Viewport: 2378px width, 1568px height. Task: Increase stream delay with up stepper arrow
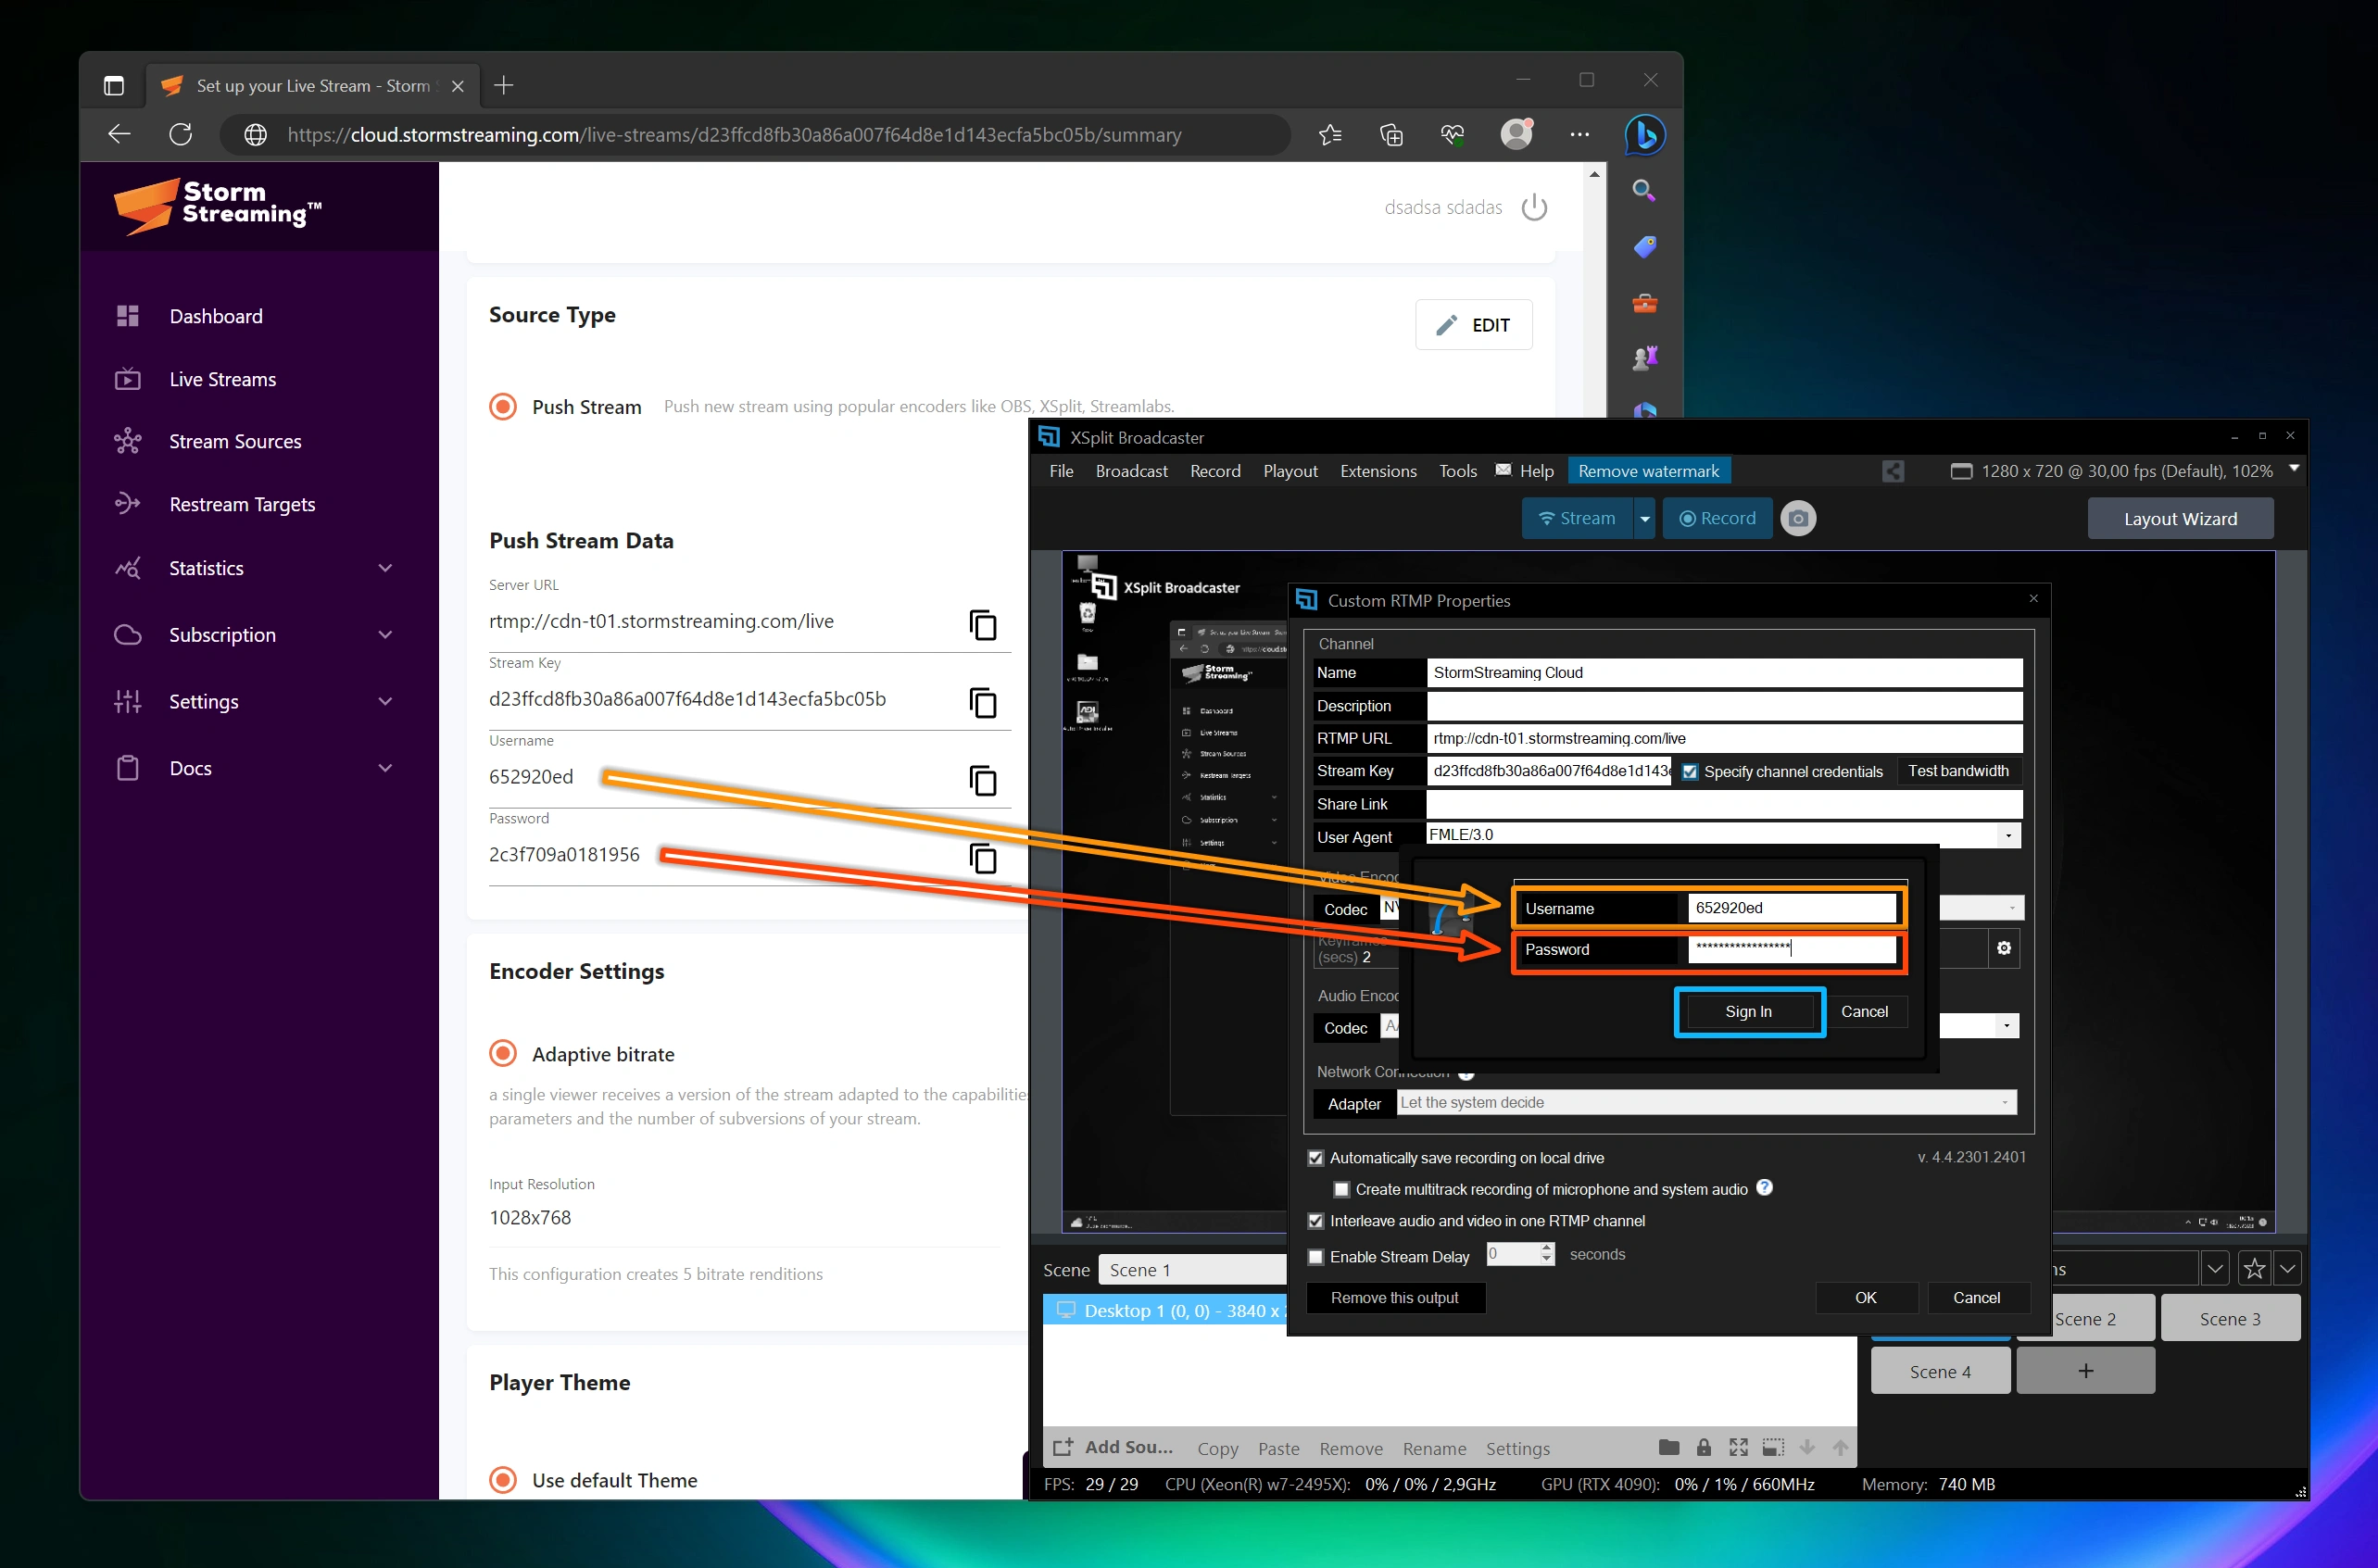point(1546,1249)
